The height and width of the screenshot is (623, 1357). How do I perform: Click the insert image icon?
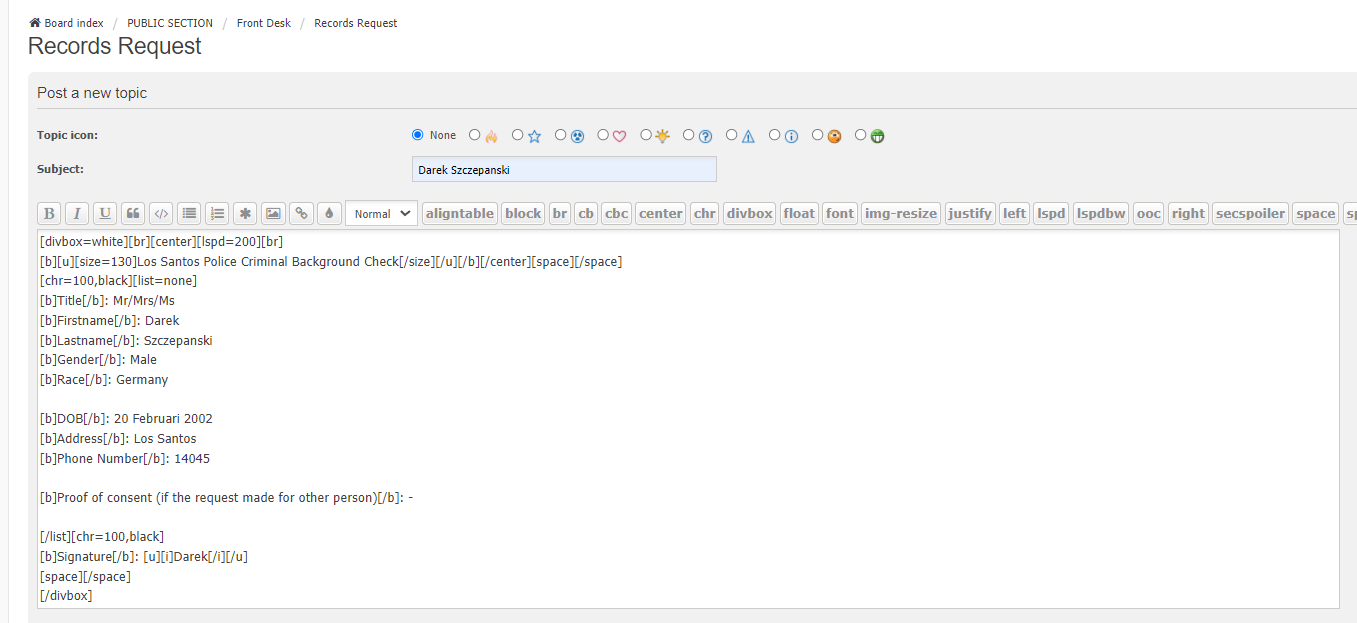coord(273,213)
